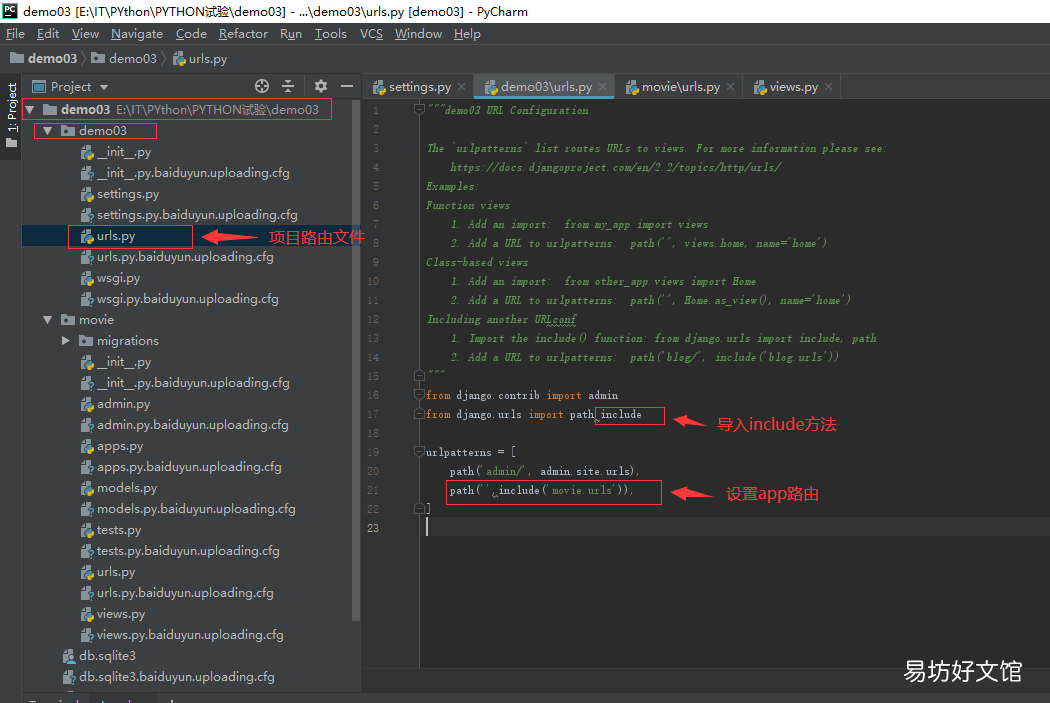Open the Refactor menu
Image resolution: width=1050 pixels, height=703 pixels.
pyautogui.click(x=243, y=33)
